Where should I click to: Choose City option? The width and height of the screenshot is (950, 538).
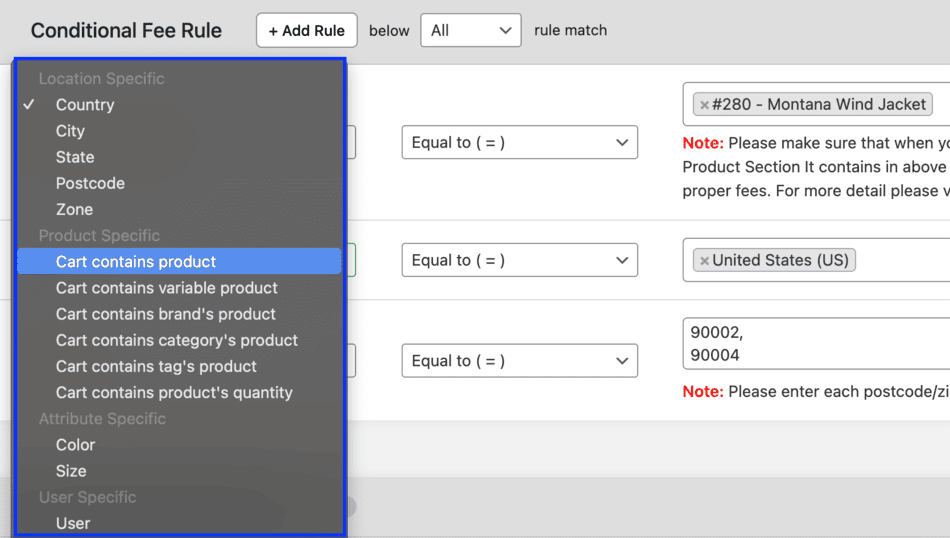click(x=179, y=131)
